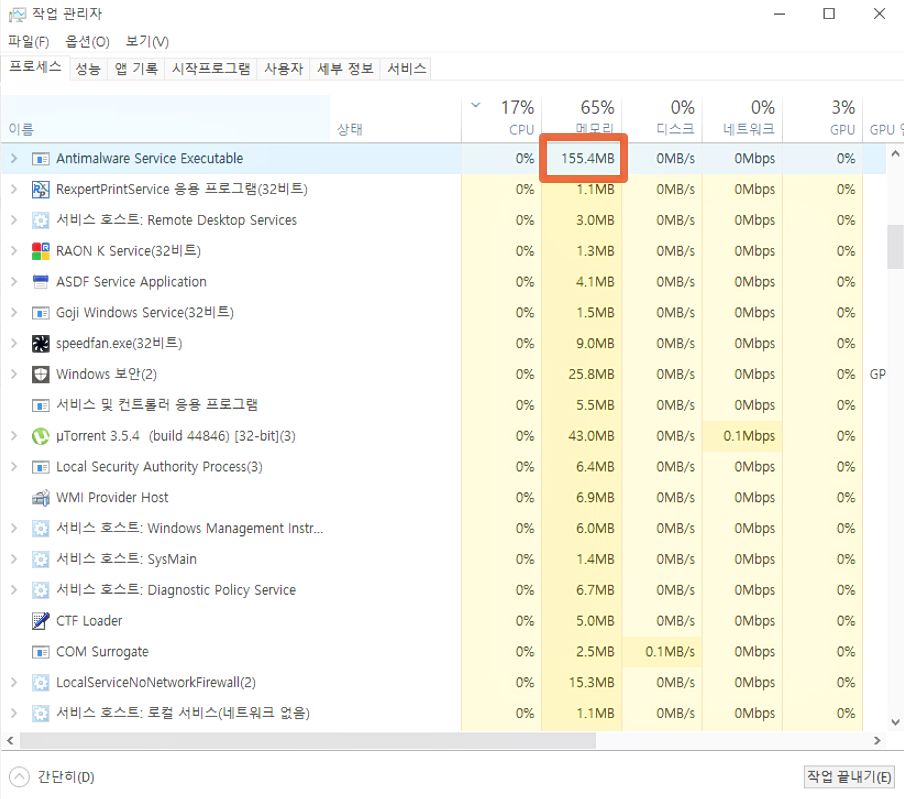Click the µTorrent green icon
Viewport: 904px width, 799px height.
[x=40, y=436]
